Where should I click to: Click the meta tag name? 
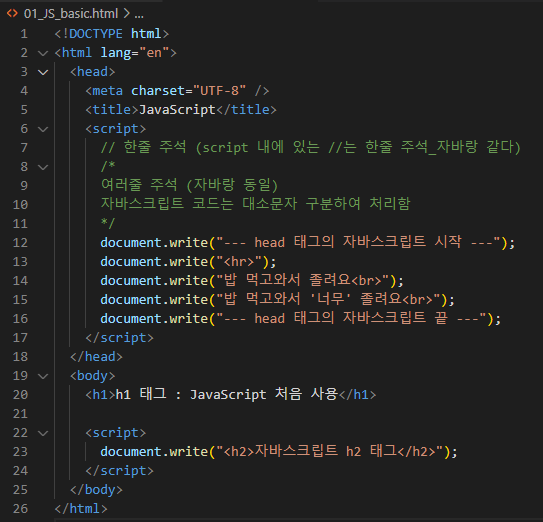[x=108, y=91]
